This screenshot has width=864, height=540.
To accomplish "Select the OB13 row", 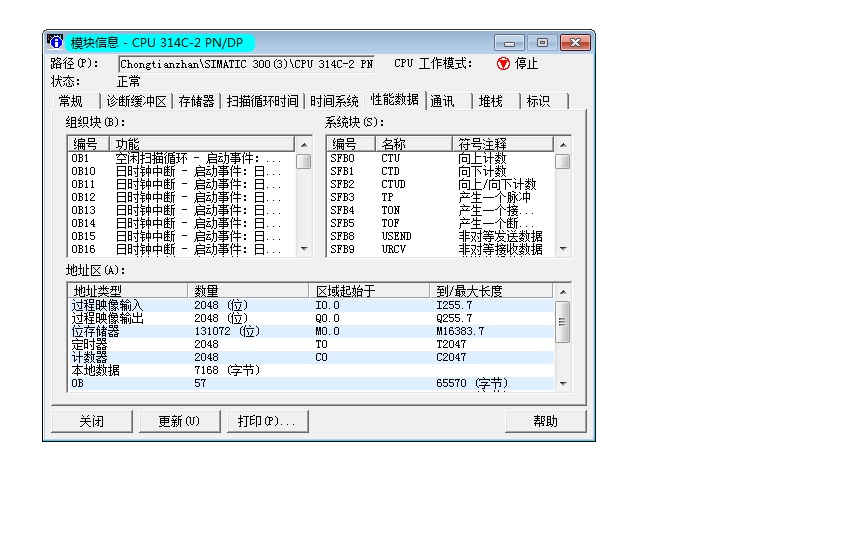I will click(181, 210).
